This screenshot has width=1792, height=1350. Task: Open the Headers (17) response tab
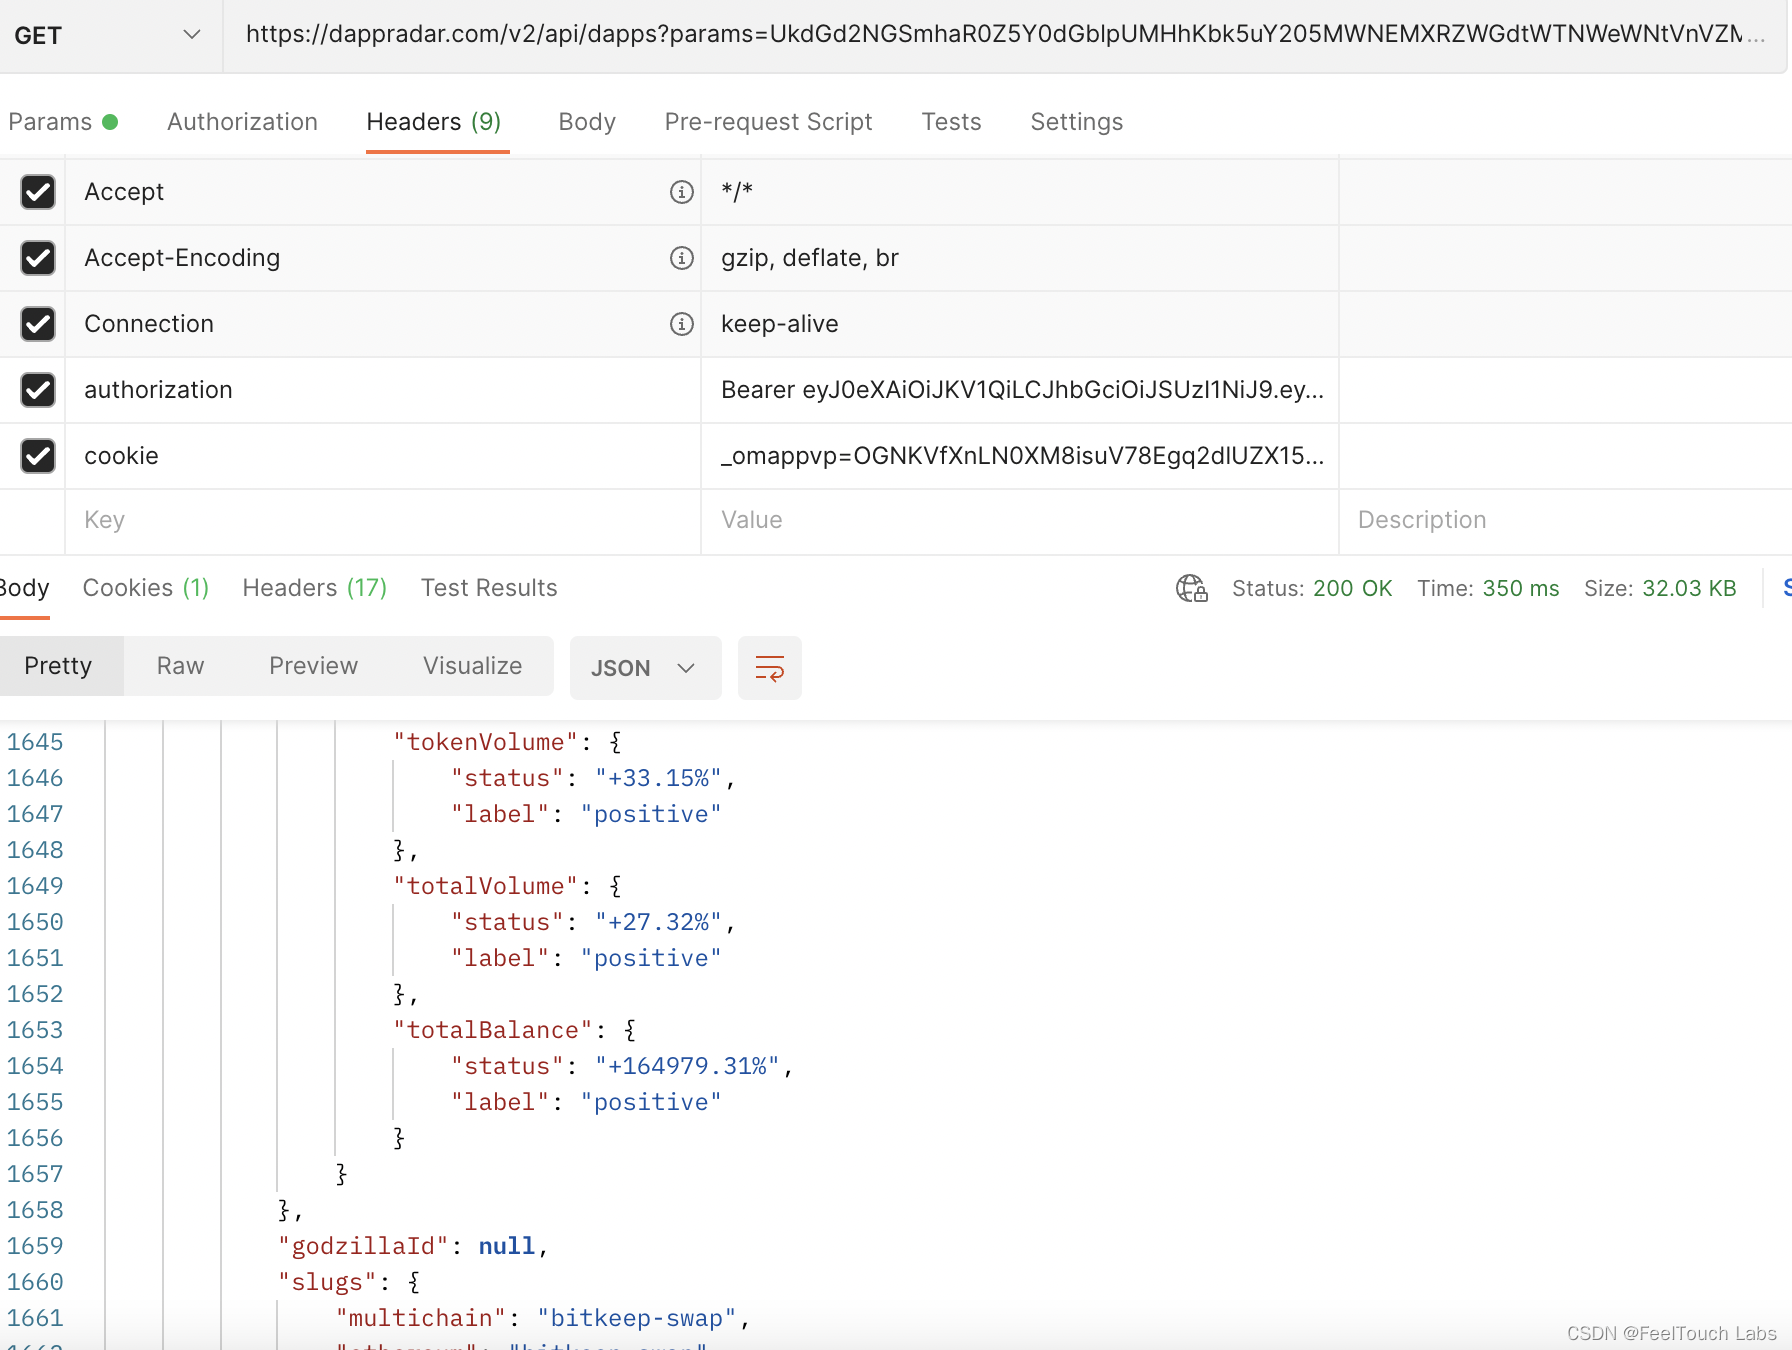pyautogui.click(x=314, y=588)
